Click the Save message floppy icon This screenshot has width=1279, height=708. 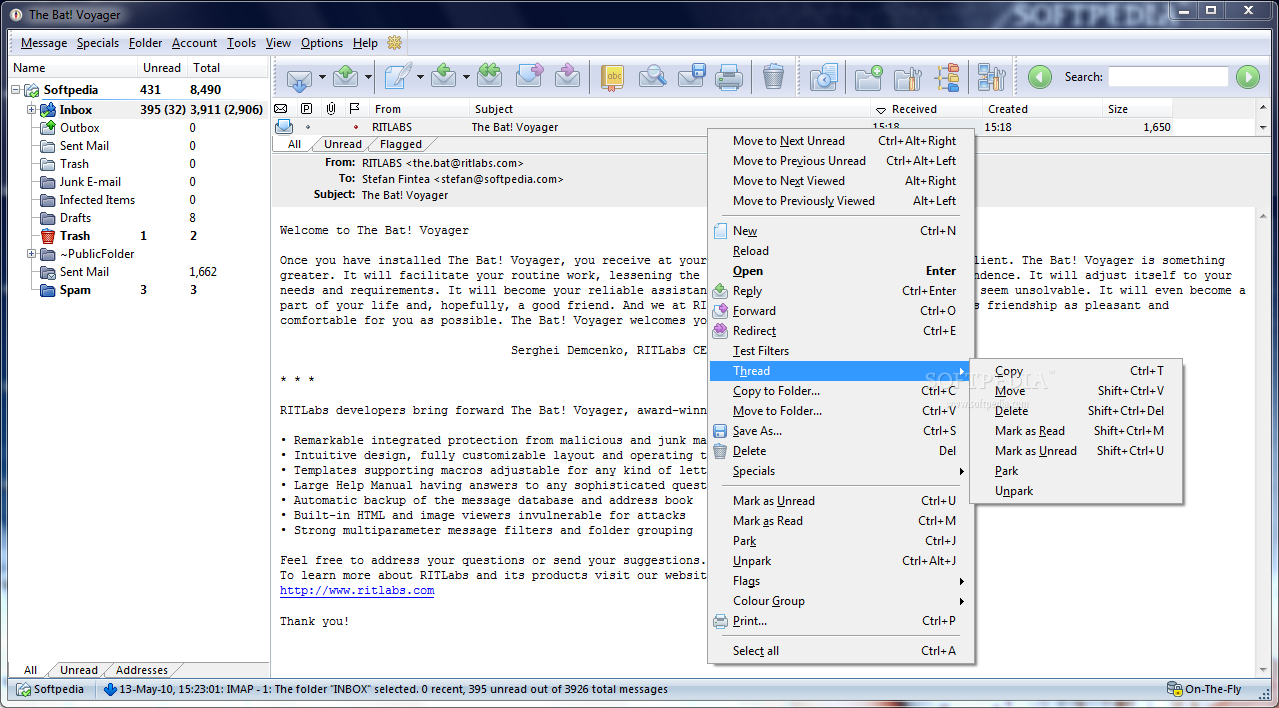[x=692, y=77]
